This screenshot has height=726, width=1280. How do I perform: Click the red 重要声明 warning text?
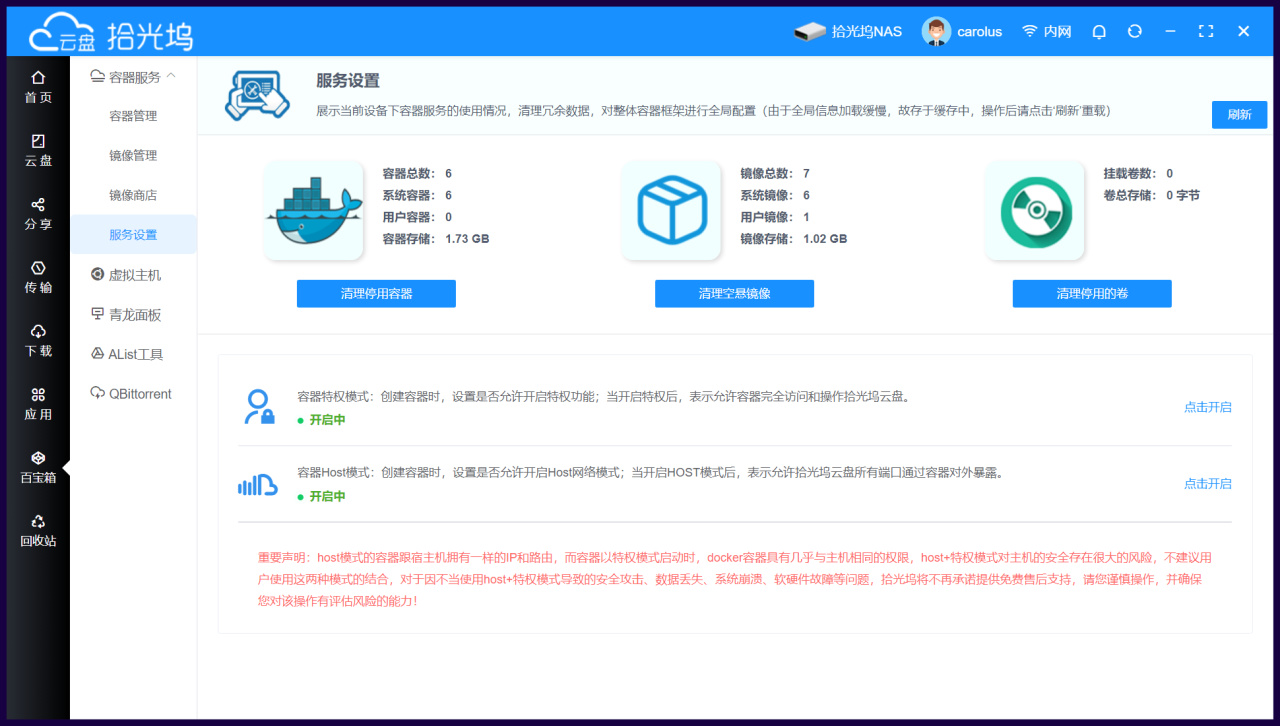coord(735,579)
